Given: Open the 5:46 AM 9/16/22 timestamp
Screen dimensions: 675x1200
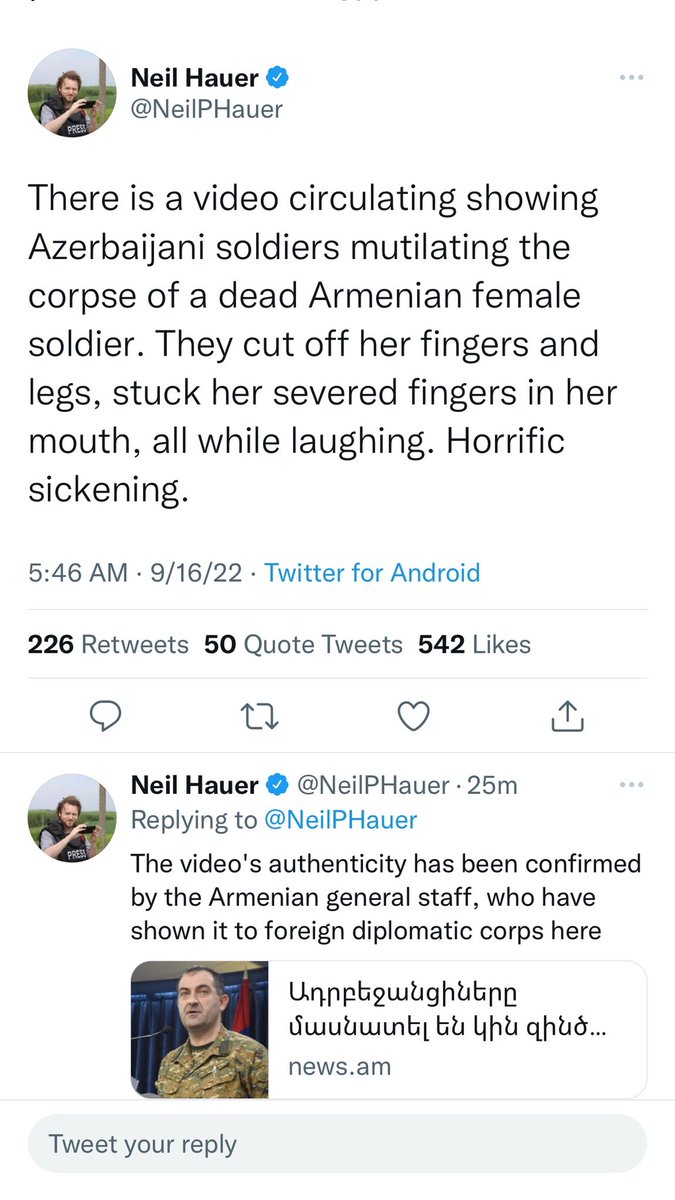Looking at the screenshot, I should 135,573.
